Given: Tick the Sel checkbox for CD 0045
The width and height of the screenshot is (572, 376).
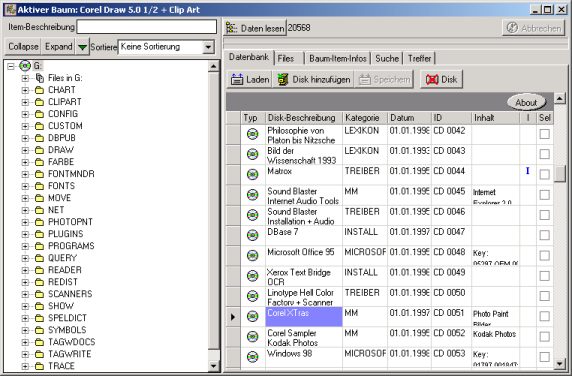Looking at the screenshot, I should click(544, 195).
